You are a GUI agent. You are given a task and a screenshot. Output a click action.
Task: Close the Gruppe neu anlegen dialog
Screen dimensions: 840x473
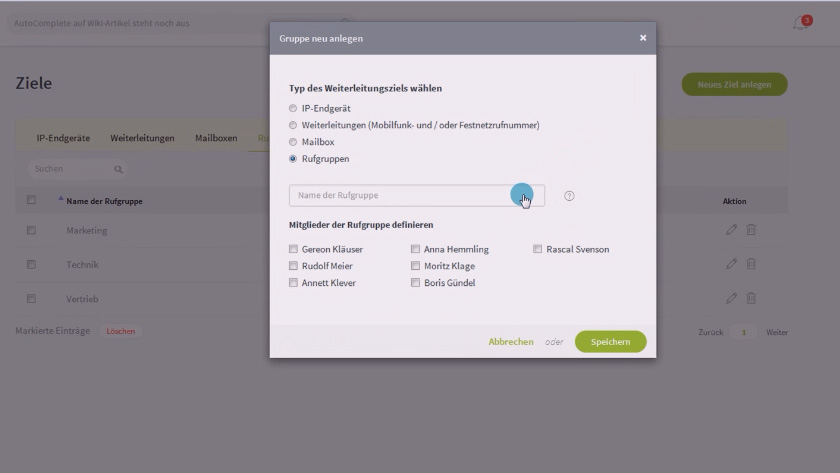pyautogui.click(x=643, y=38)
